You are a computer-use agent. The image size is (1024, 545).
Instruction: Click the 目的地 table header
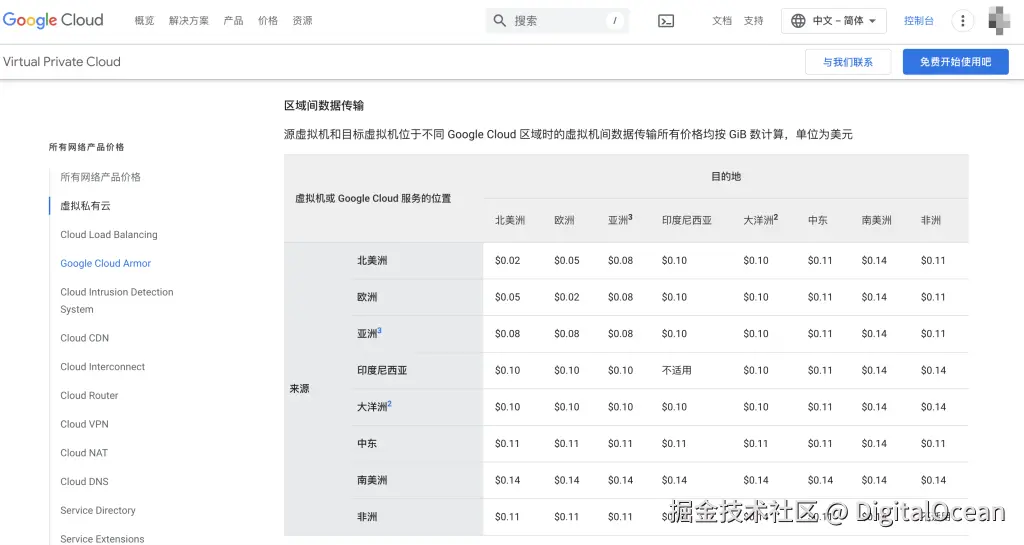click(x=726, y=176)
